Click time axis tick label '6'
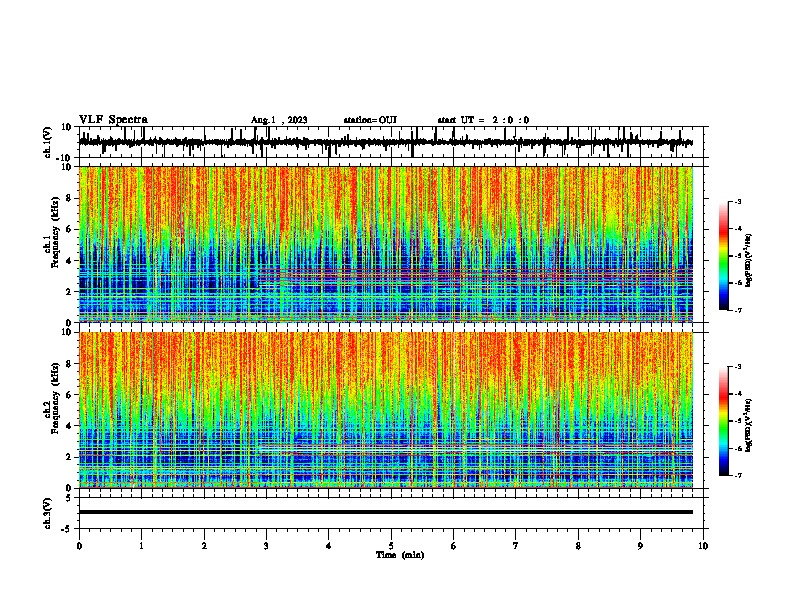 (454, 546)
